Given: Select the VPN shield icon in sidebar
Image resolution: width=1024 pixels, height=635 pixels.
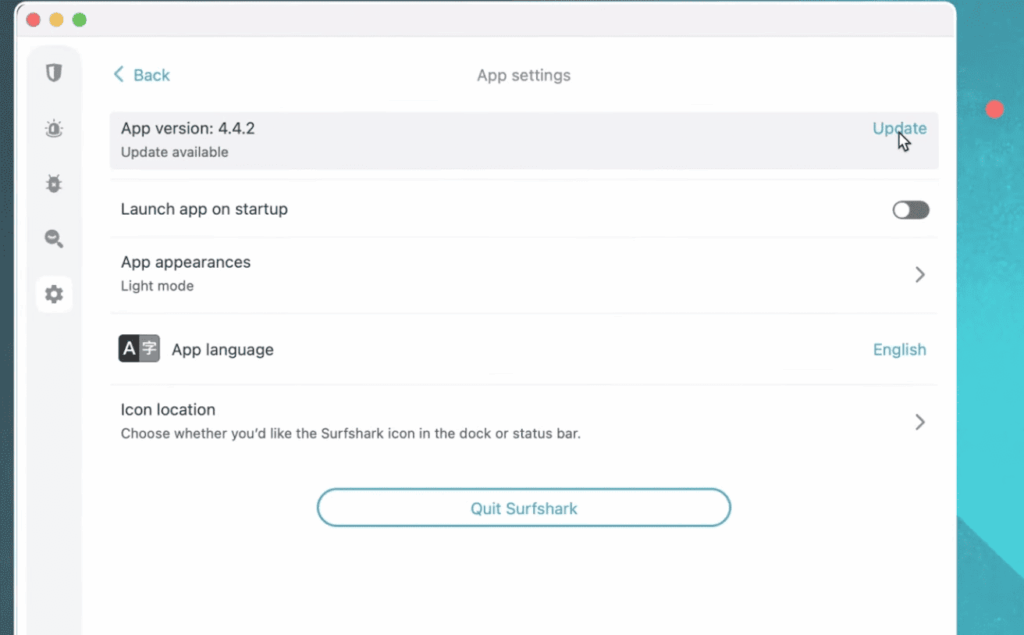Looking at the screenshot, I should click(x=54, y=72).
